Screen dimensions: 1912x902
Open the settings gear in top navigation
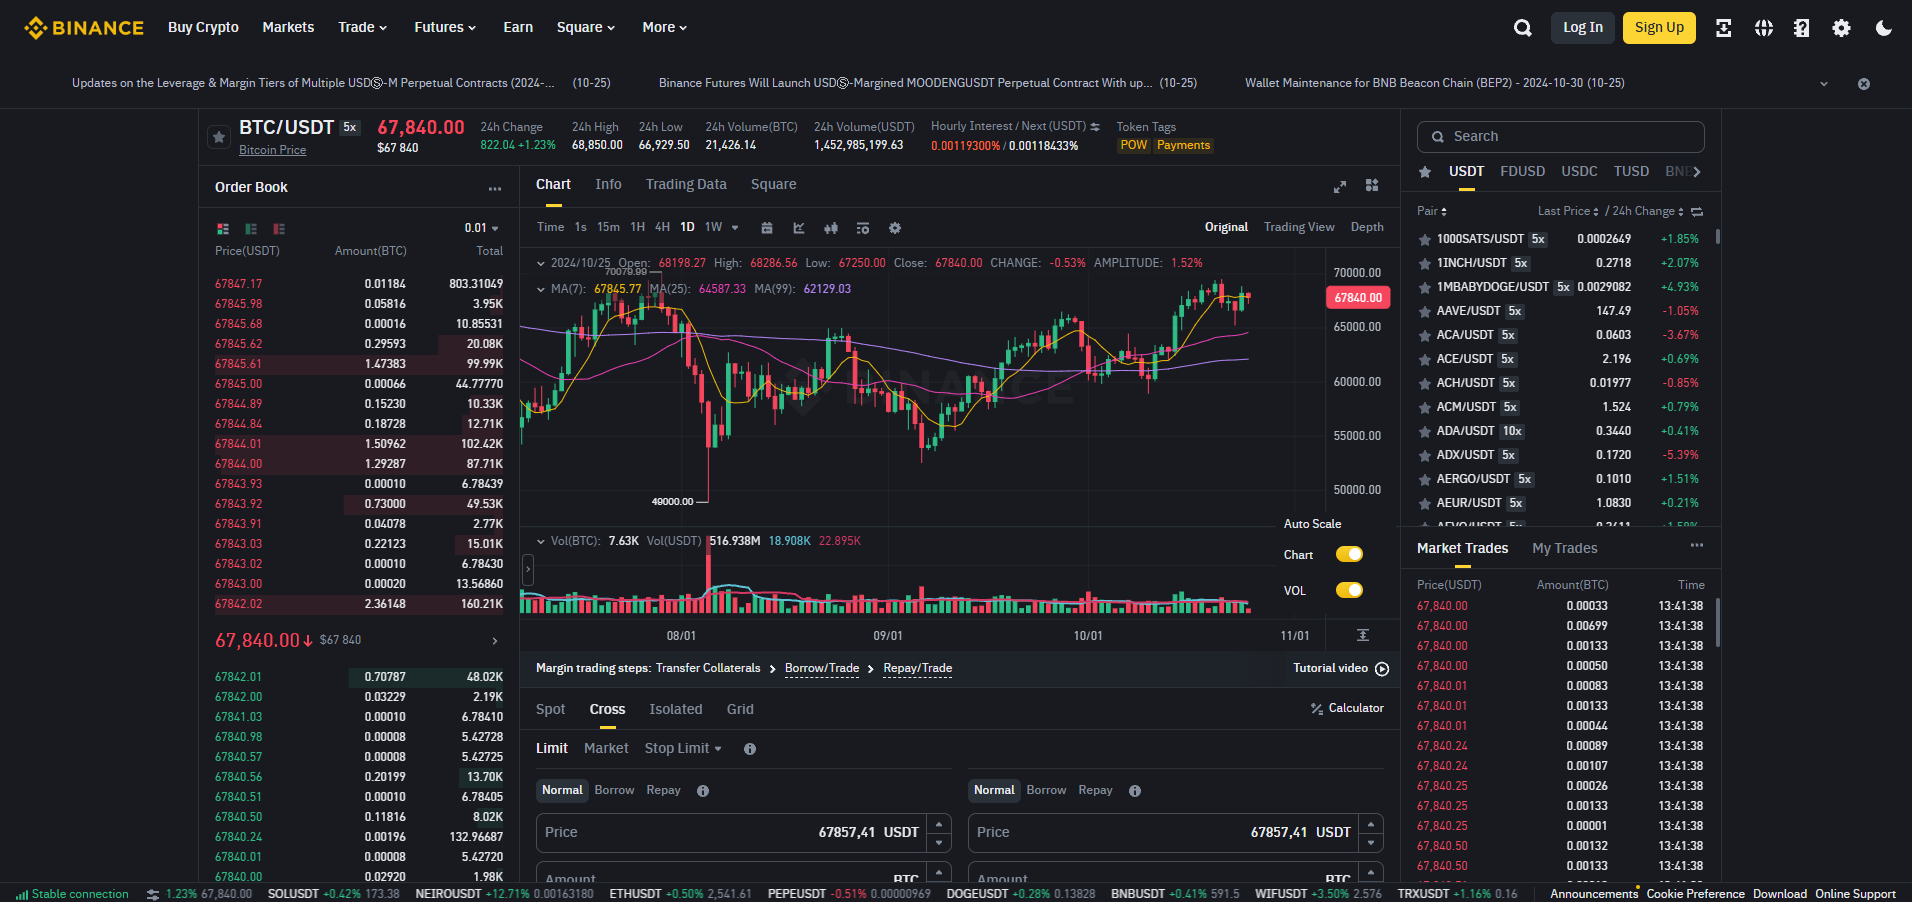1841,28
